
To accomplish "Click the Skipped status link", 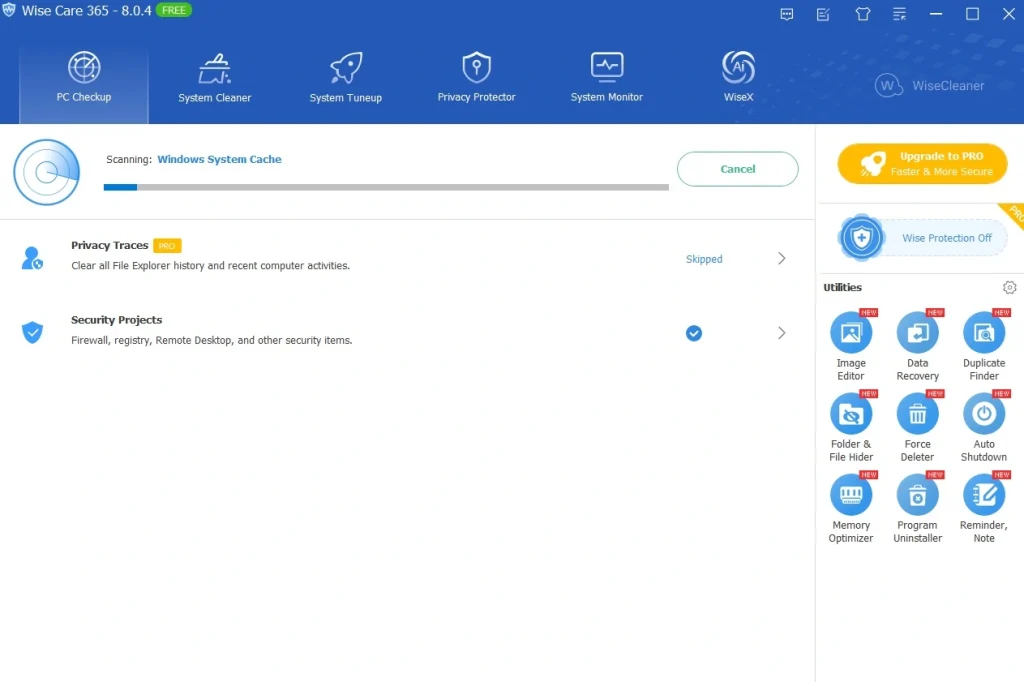I will (704, 259).
